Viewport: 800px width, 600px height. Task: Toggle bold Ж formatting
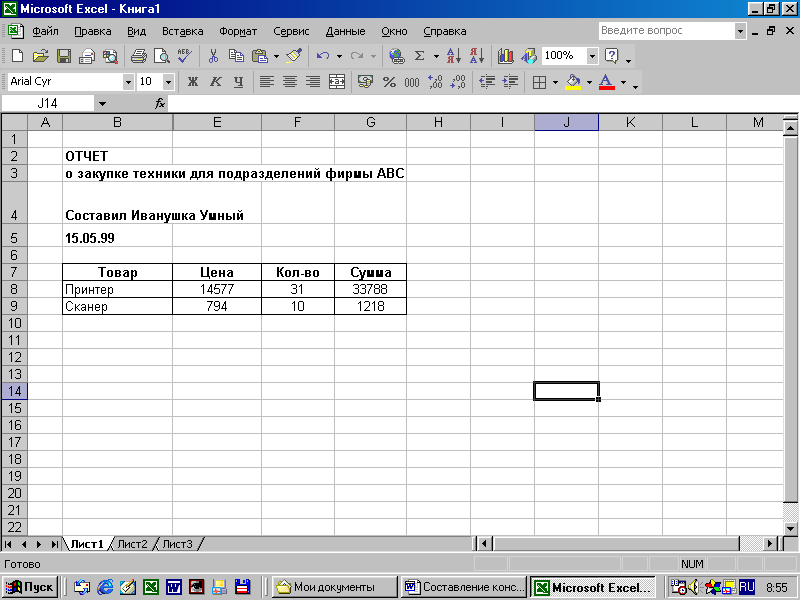click(x=192, y=82)
